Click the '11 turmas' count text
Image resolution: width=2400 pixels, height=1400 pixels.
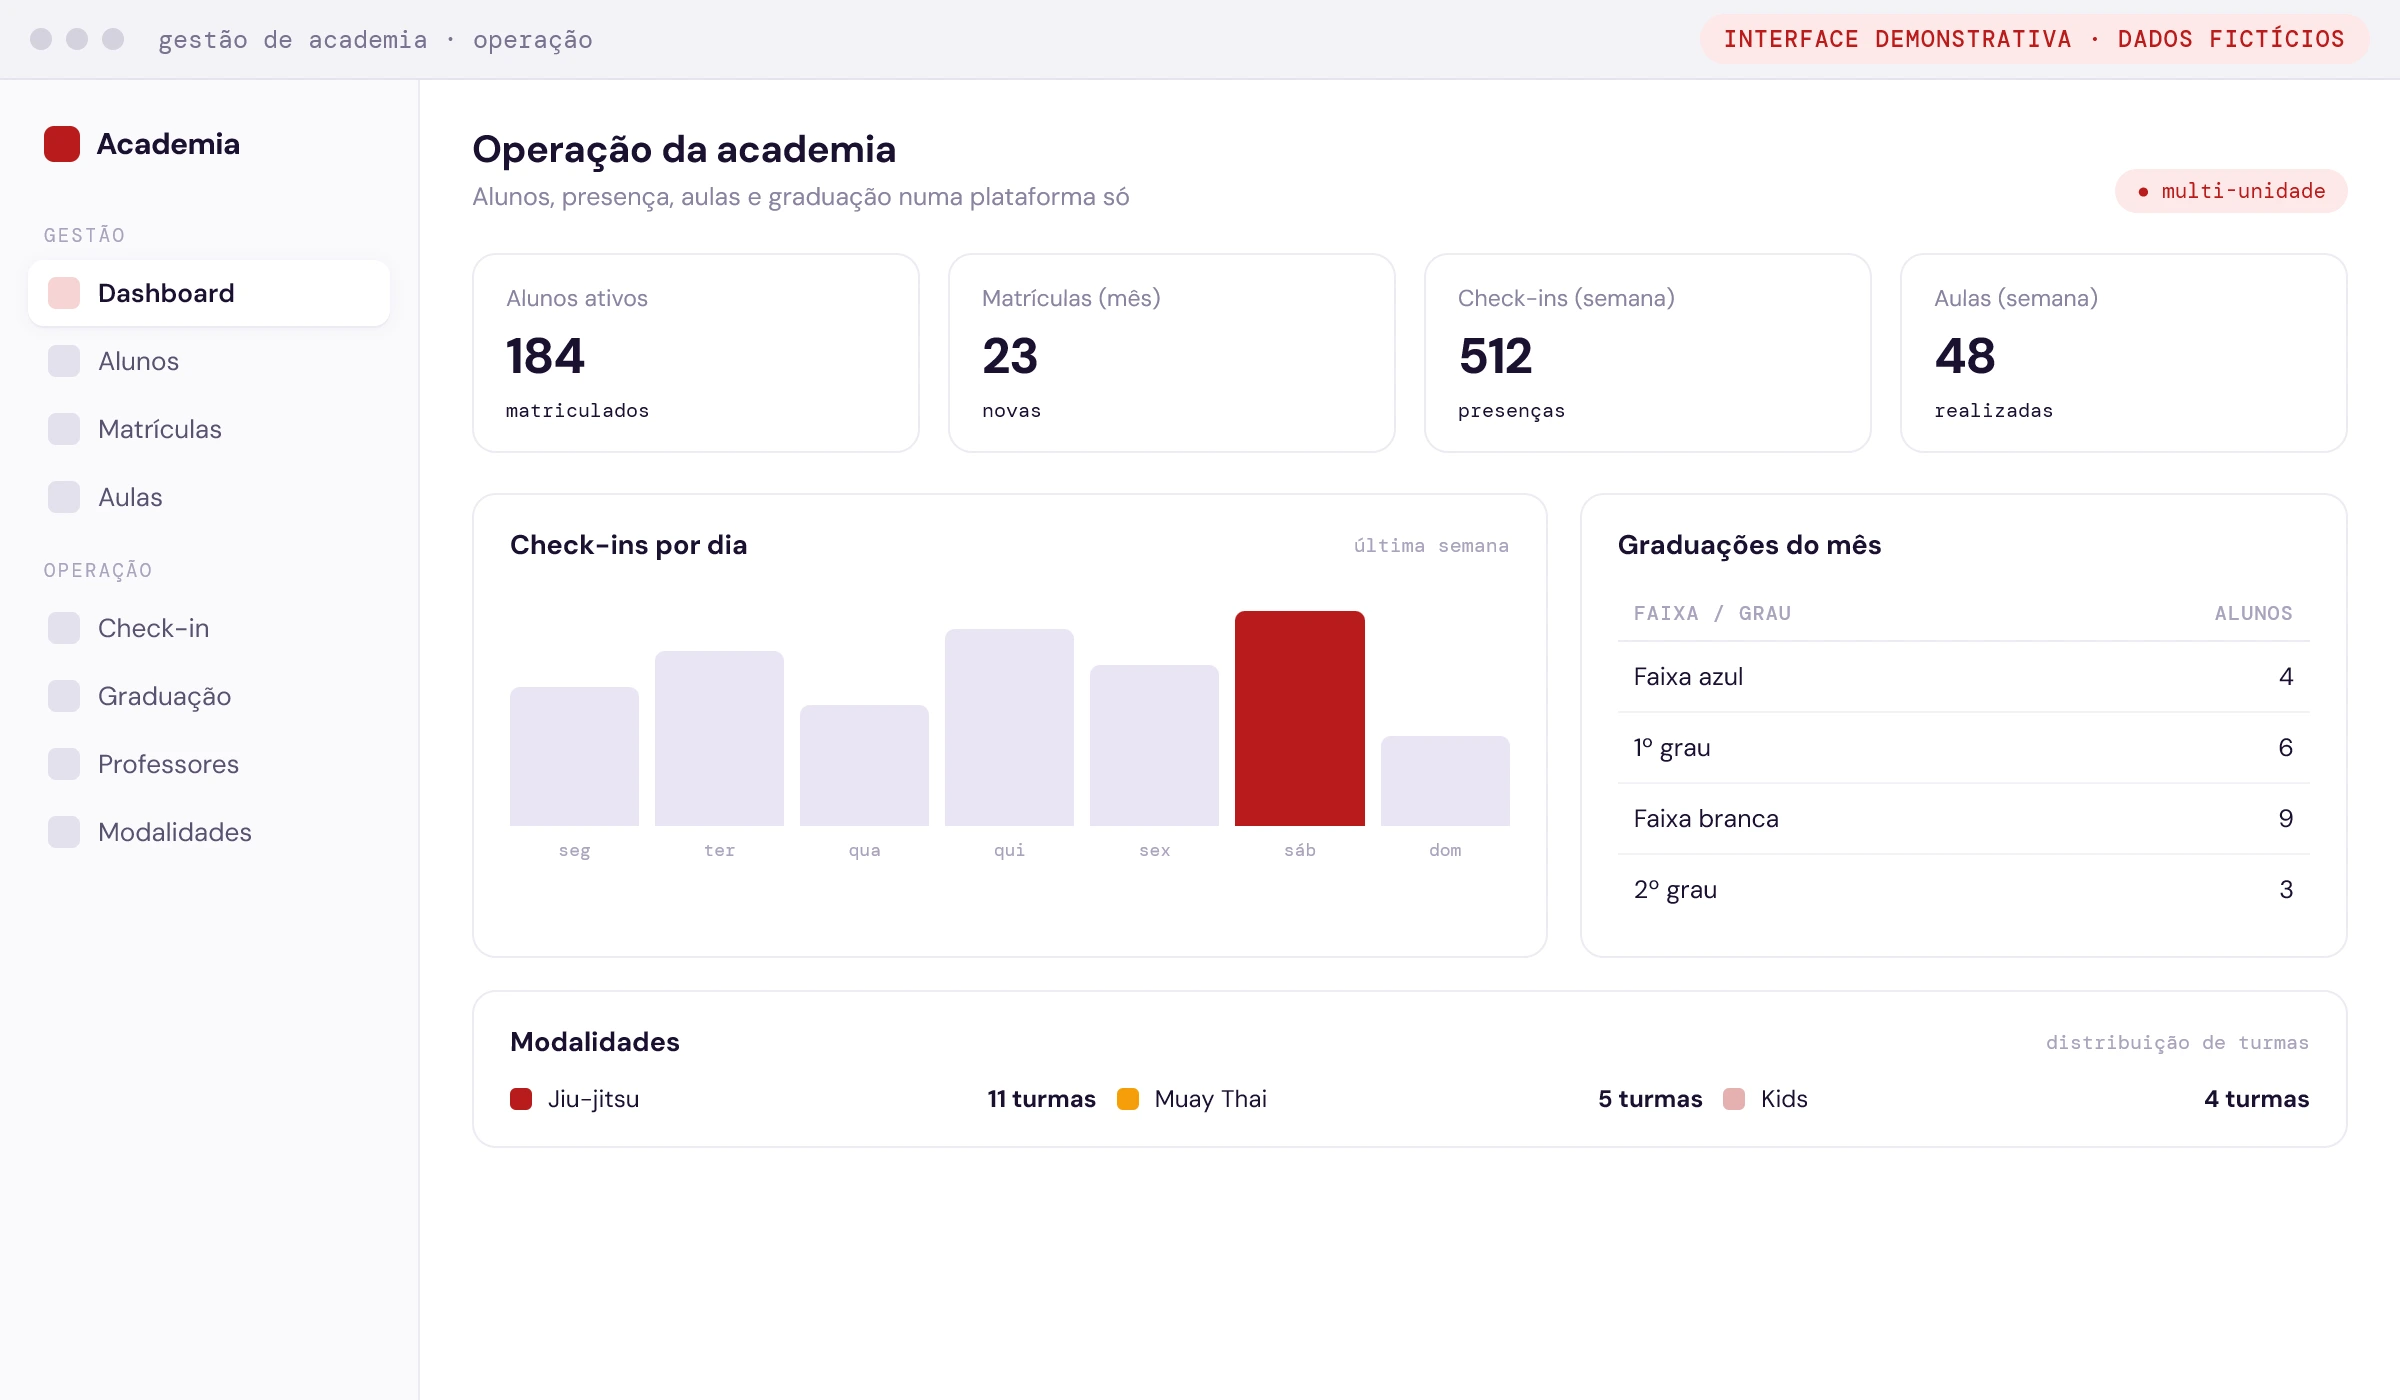(1041, 1099)
